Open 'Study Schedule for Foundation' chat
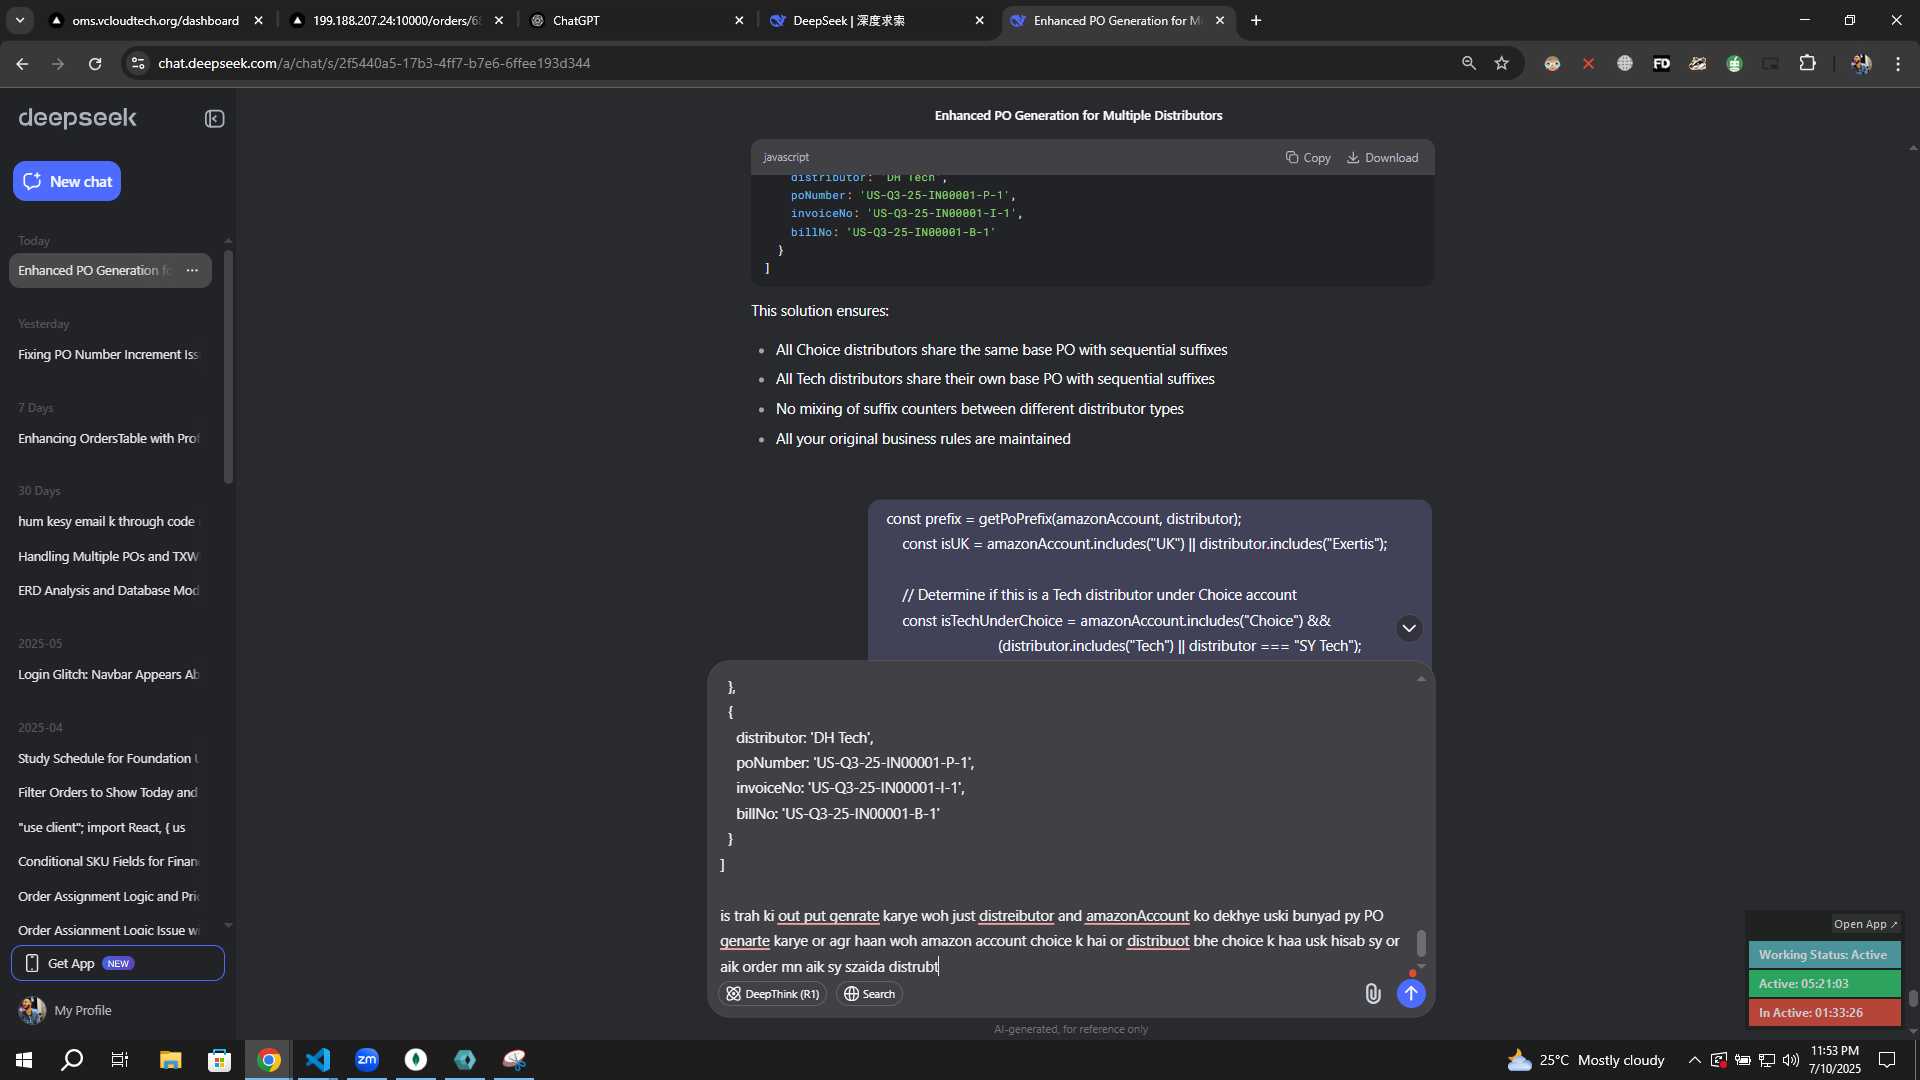Viewport: 1920px width, 1080px height. 108,758
